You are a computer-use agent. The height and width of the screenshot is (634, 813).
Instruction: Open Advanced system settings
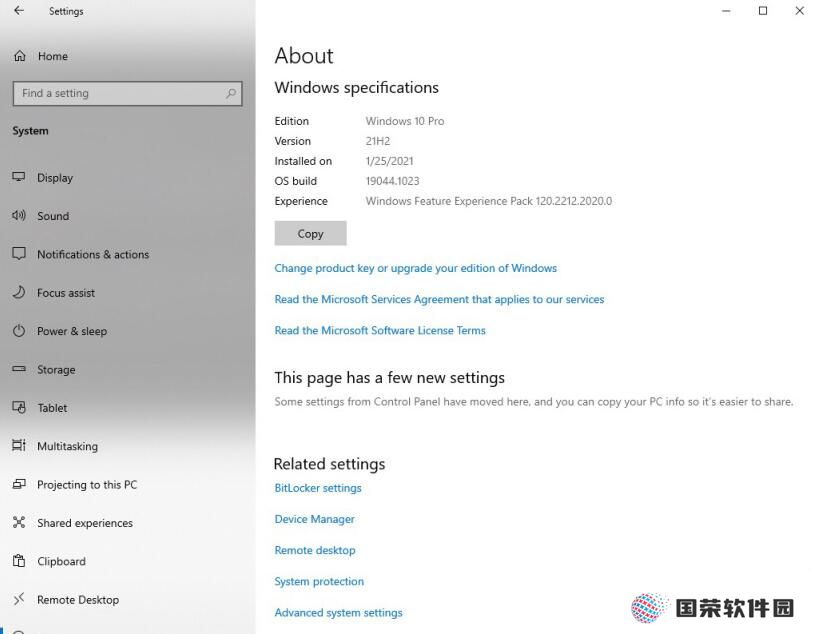pyautogui.click(x=338, y=612)
